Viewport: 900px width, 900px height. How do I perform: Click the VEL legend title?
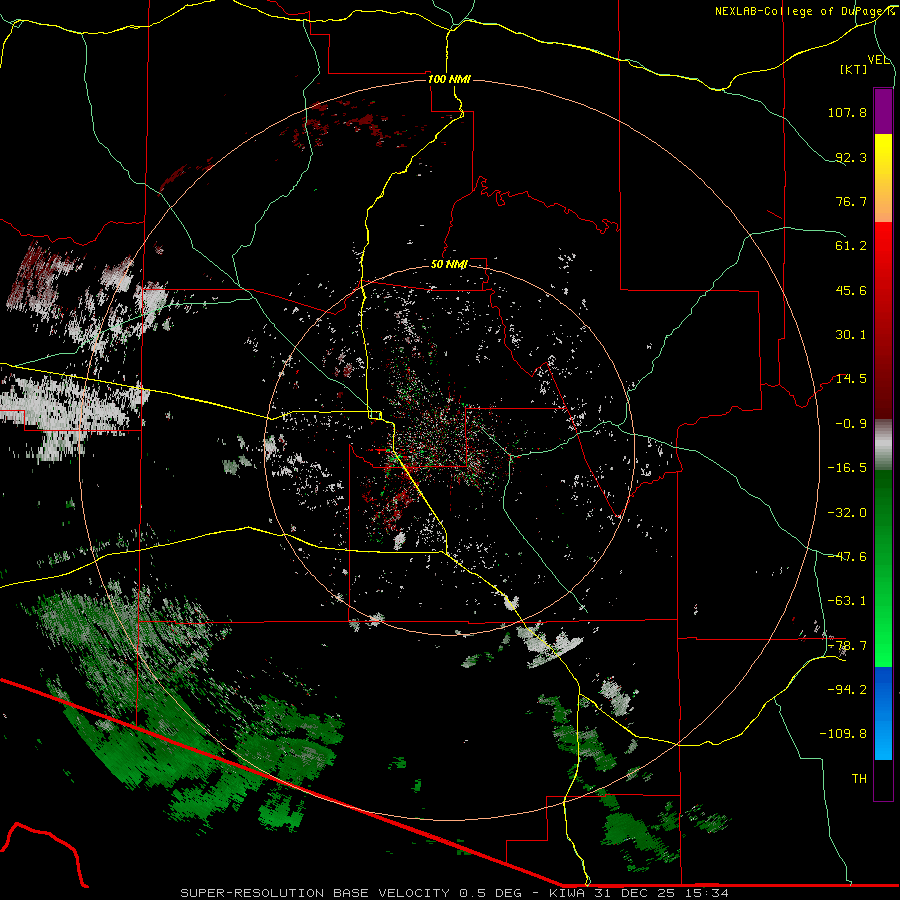coord(878,60)
